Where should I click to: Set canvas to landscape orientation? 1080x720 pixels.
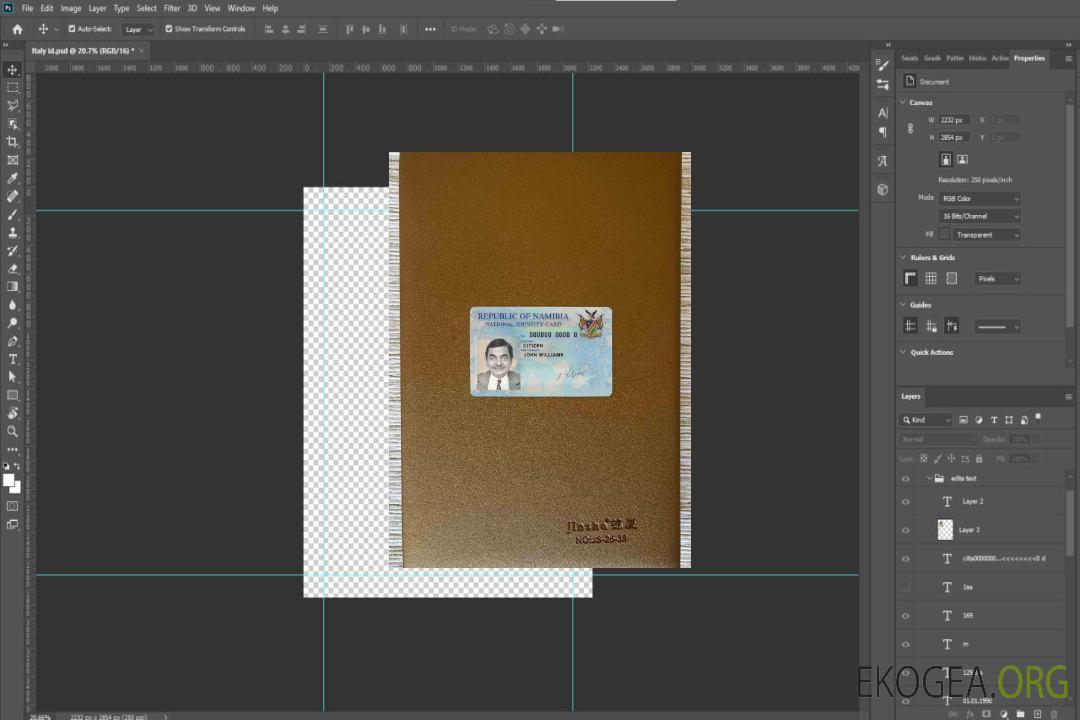click(962, 159)
